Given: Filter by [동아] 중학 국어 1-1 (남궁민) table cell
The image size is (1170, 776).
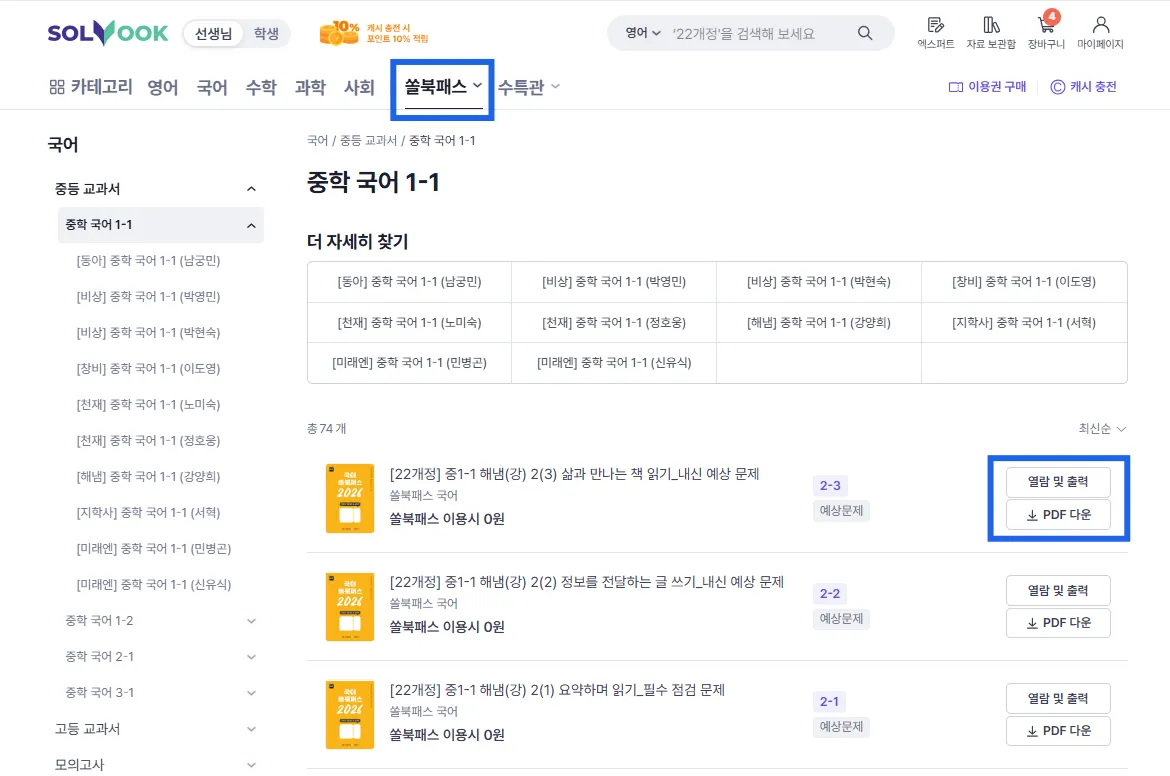Looking at the screenshot, I should coord(410,282).
